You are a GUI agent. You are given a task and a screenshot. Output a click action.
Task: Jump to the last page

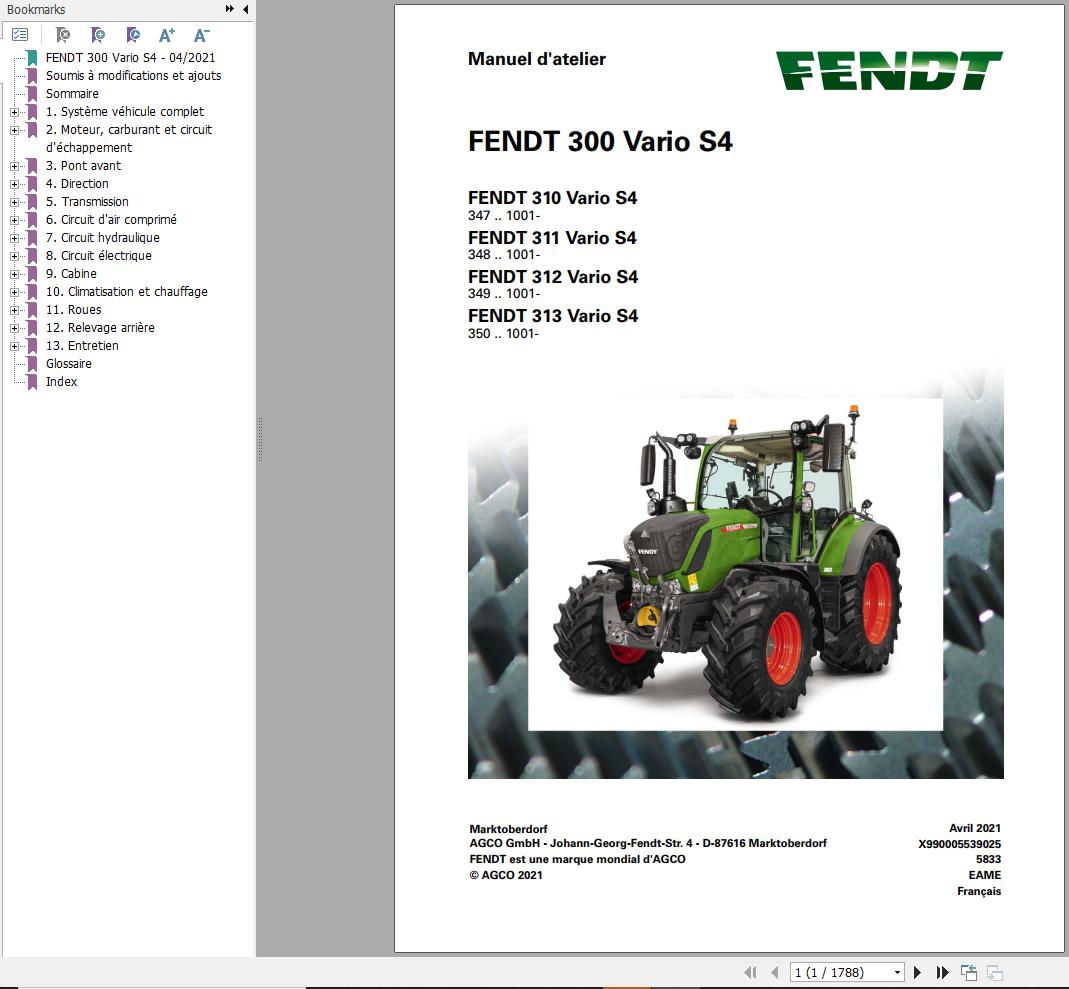point(942,973)
